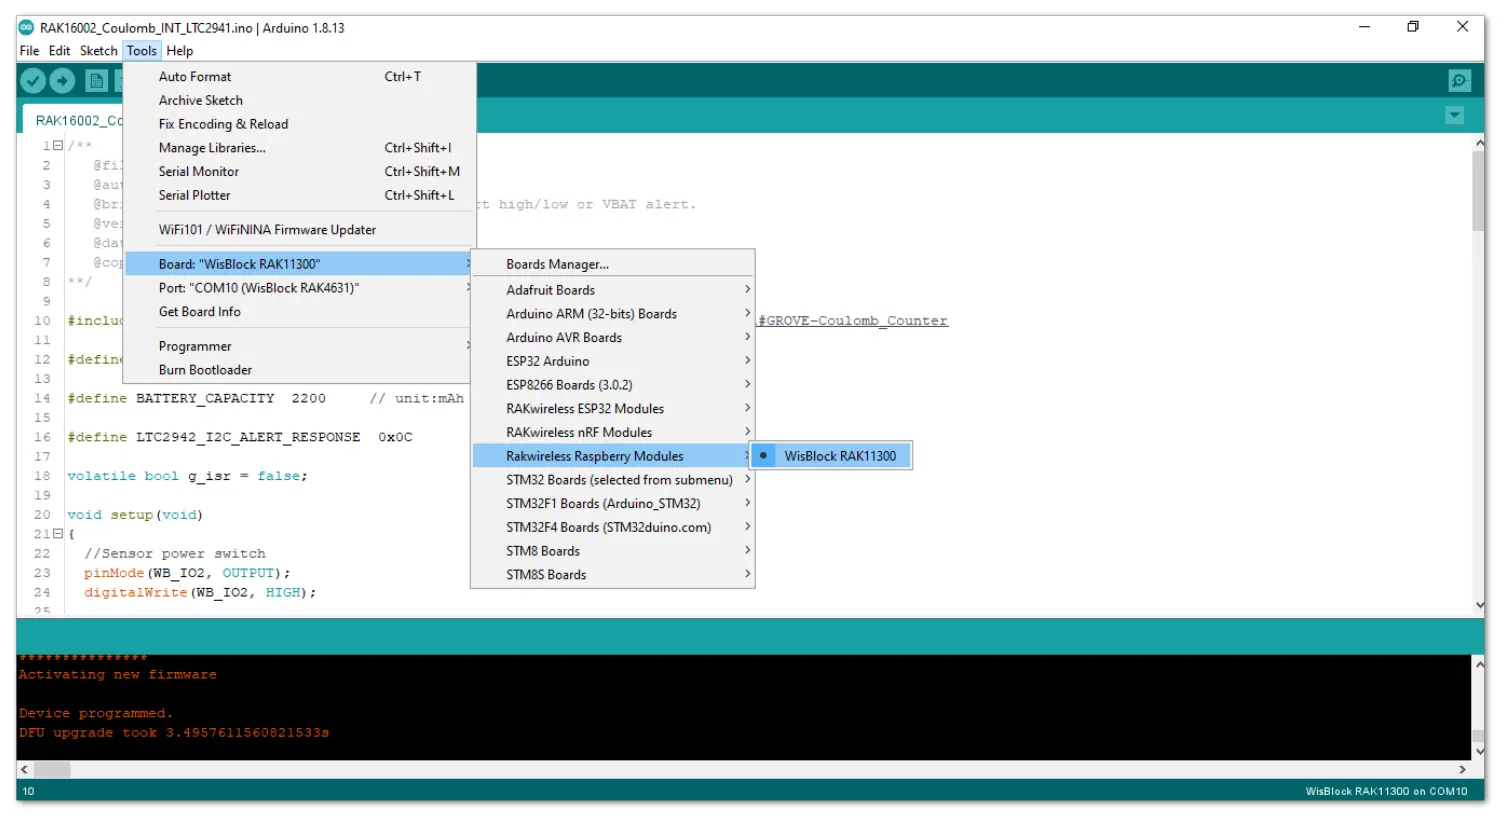This screenshot has width=1510, height=824.
Task: Expand the Adafruit Boards submenu
Action: (x=612, y=290)
